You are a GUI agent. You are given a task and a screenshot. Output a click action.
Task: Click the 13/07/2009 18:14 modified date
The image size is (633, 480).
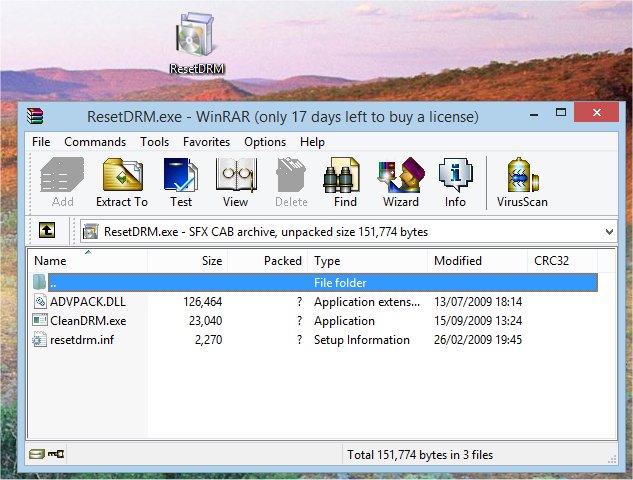[x=478, y=302]
